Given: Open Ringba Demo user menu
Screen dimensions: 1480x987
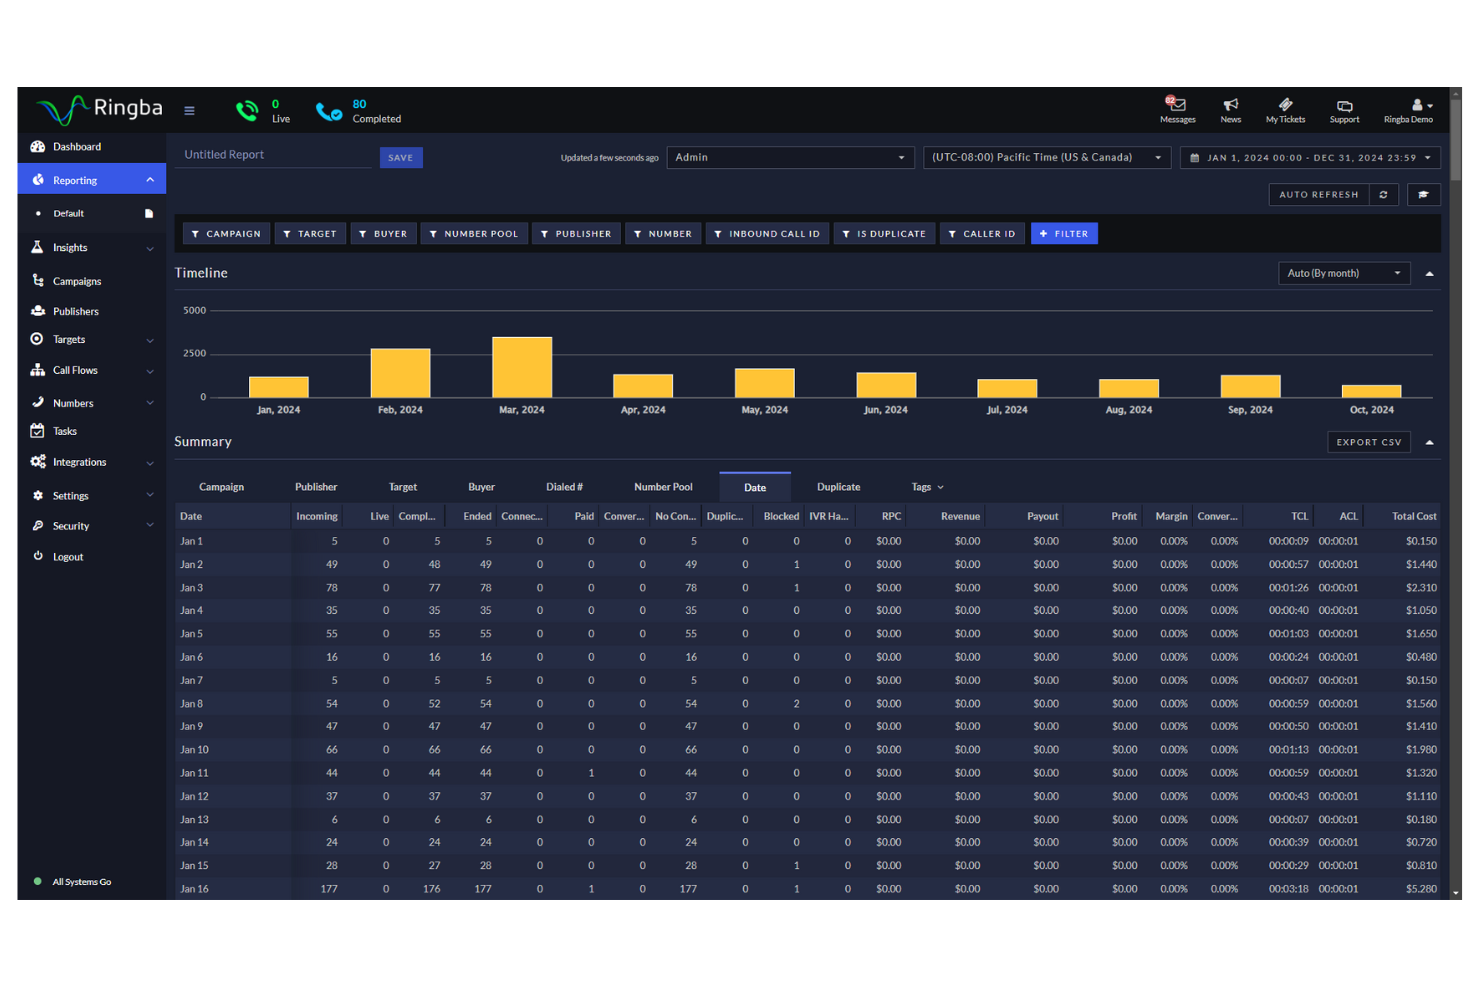Looking at the screenshot, I should click(1408, 110).
